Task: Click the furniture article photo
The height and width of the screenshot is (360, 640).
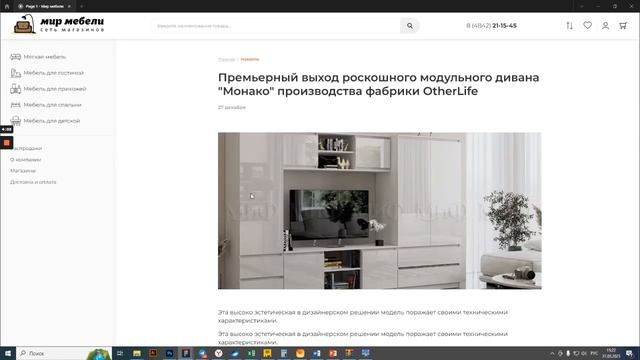Action: [x=380, y=211]
